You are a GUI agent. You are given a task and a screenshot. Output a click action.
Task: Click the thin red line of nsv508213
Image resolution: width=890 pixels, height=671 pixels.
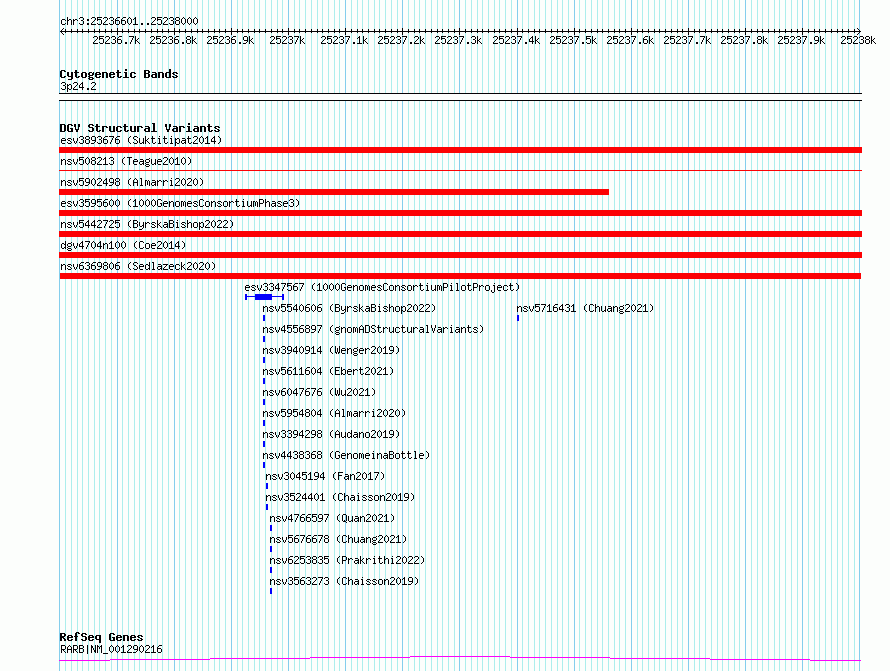click(460, 170)
